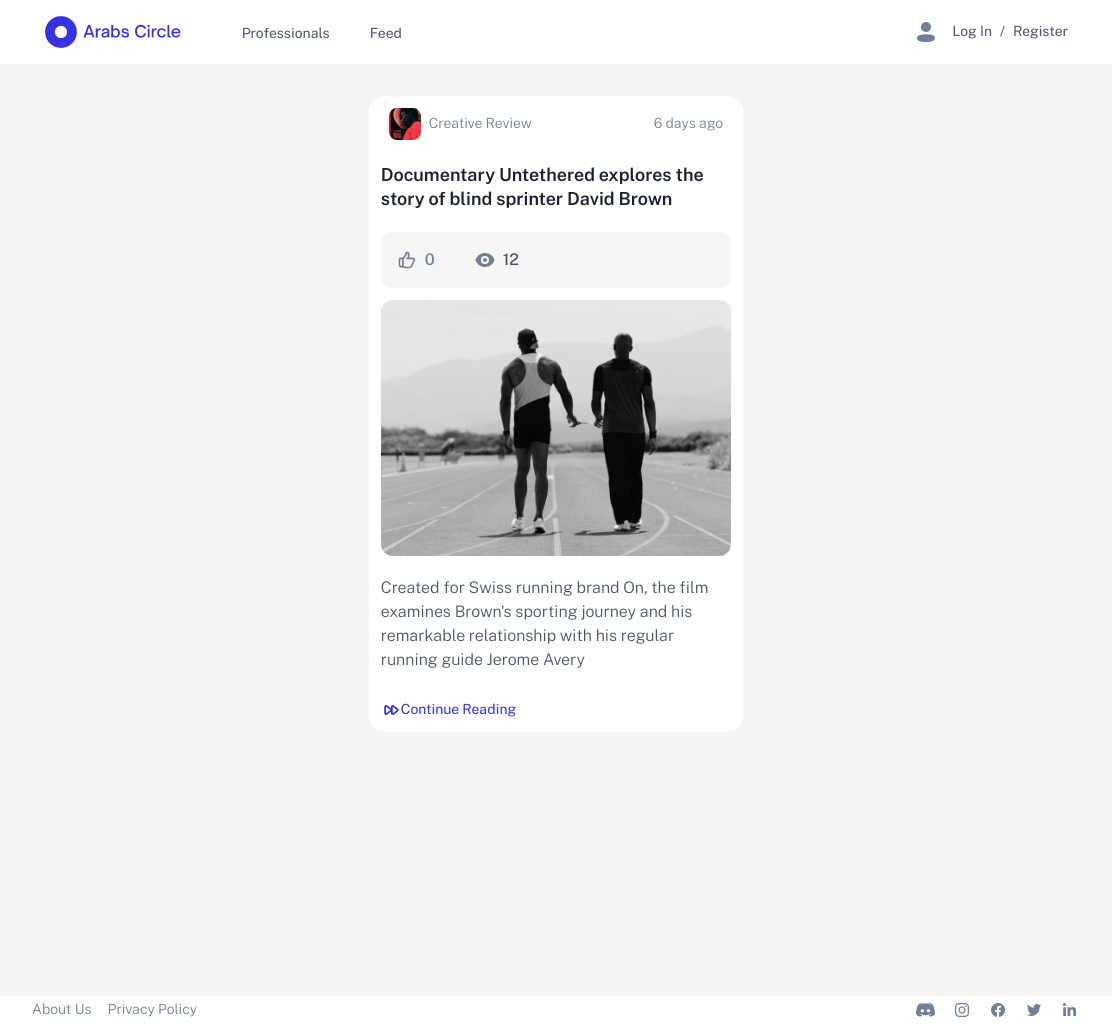Image resolution: width=1112 pixels, height=1024 pixels.
Task: Go to the Feed menu item
Action: point(386,33)
